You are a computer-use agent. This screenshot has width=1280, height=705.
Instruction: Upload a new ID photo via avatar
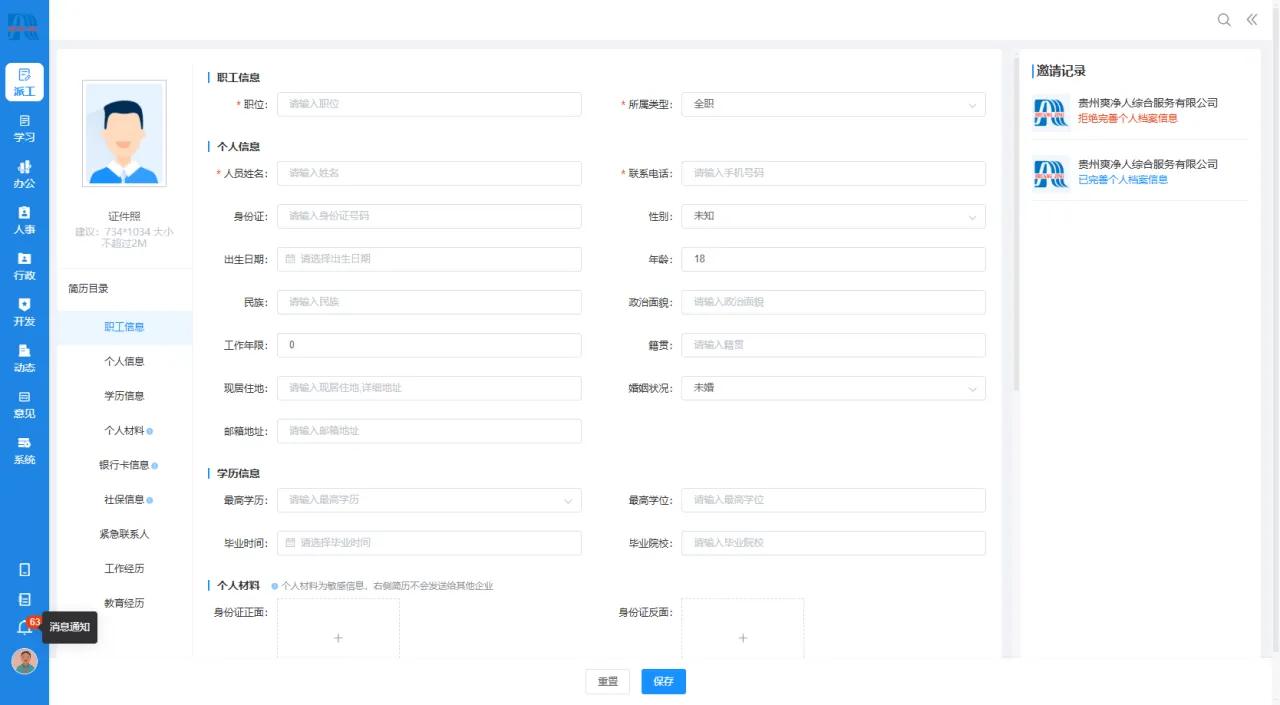click(x=124, y=134)
